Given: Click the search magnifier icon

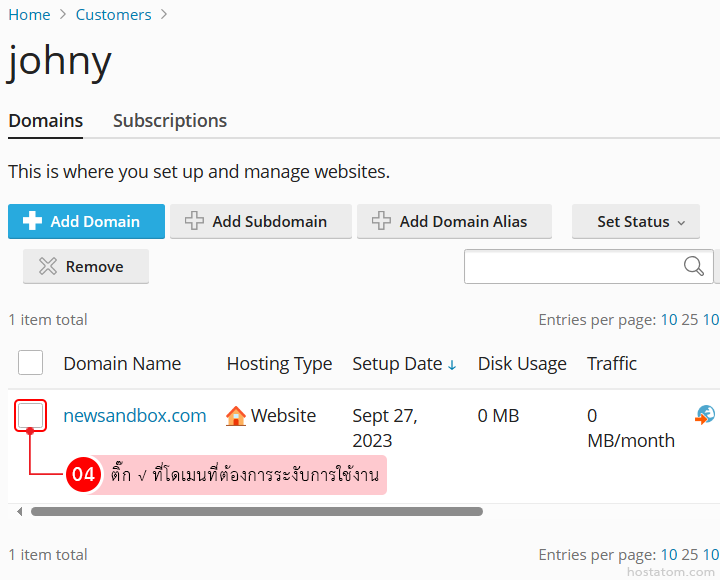Looking at the screenshot, I should click(693, 266).
